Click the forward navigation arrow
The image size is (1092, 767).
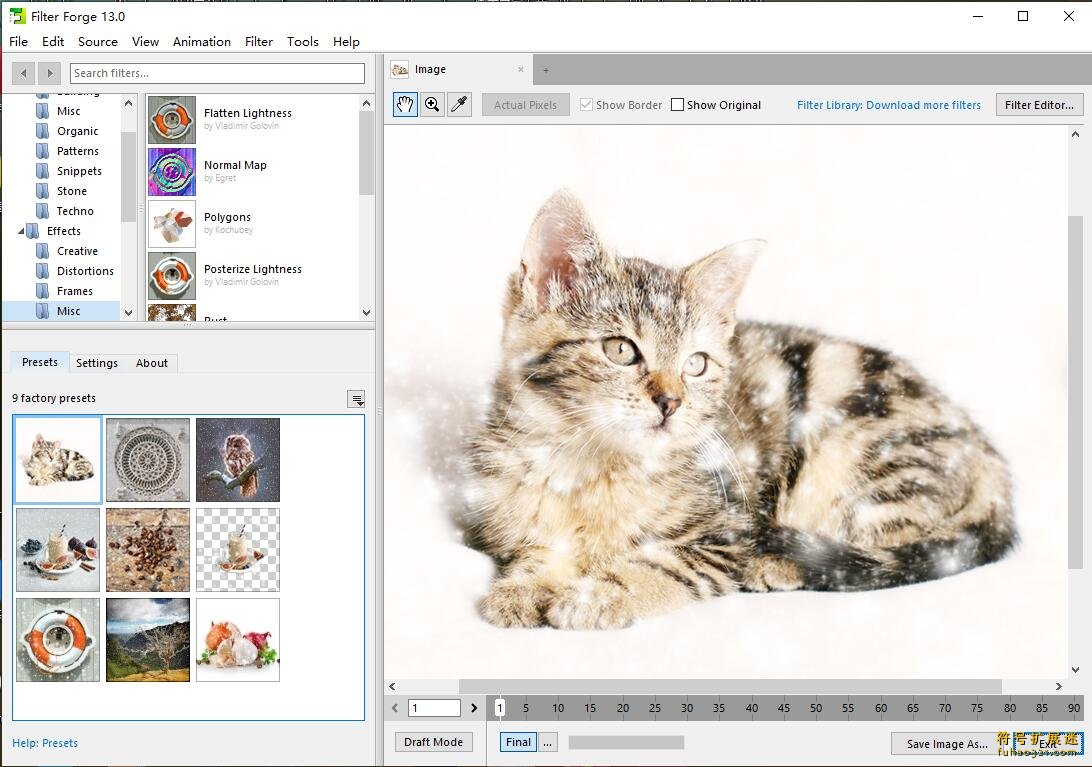pyautogui.click(x=49, y=73)
